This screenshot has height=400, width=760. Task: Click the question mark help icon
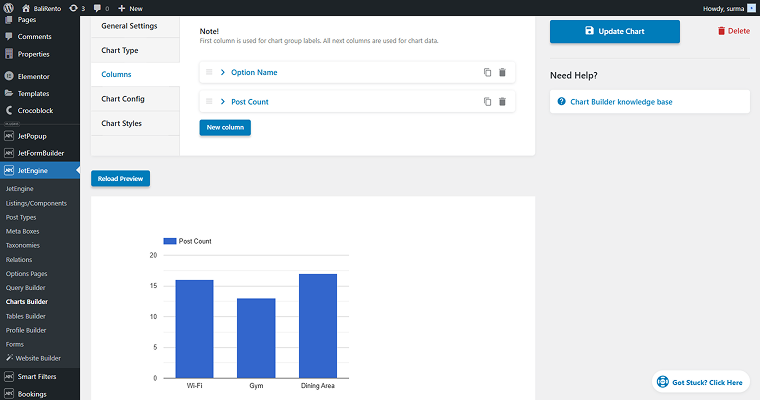(x=561, y=101)
